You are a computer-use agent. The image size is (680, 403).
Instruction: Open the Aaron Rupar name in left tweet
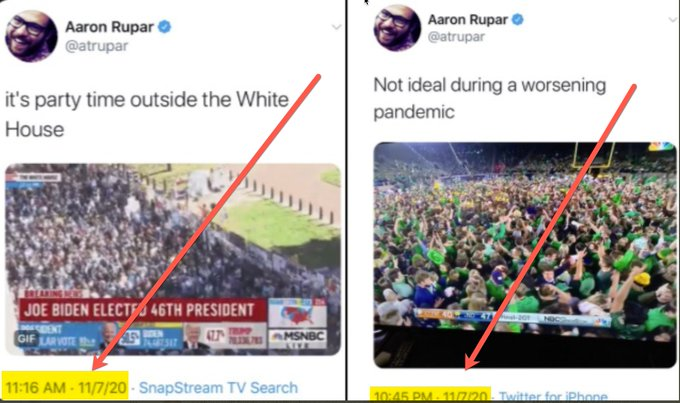[109, 27]
